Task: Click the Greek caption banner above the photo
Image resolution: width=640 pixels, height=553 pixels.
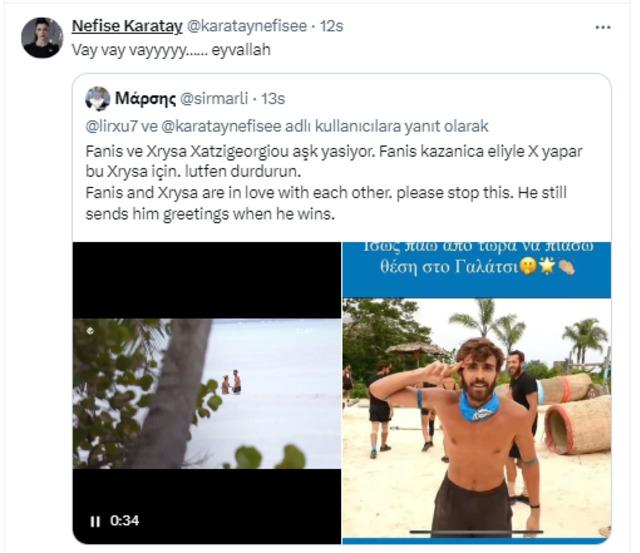Action: [476, 268]
